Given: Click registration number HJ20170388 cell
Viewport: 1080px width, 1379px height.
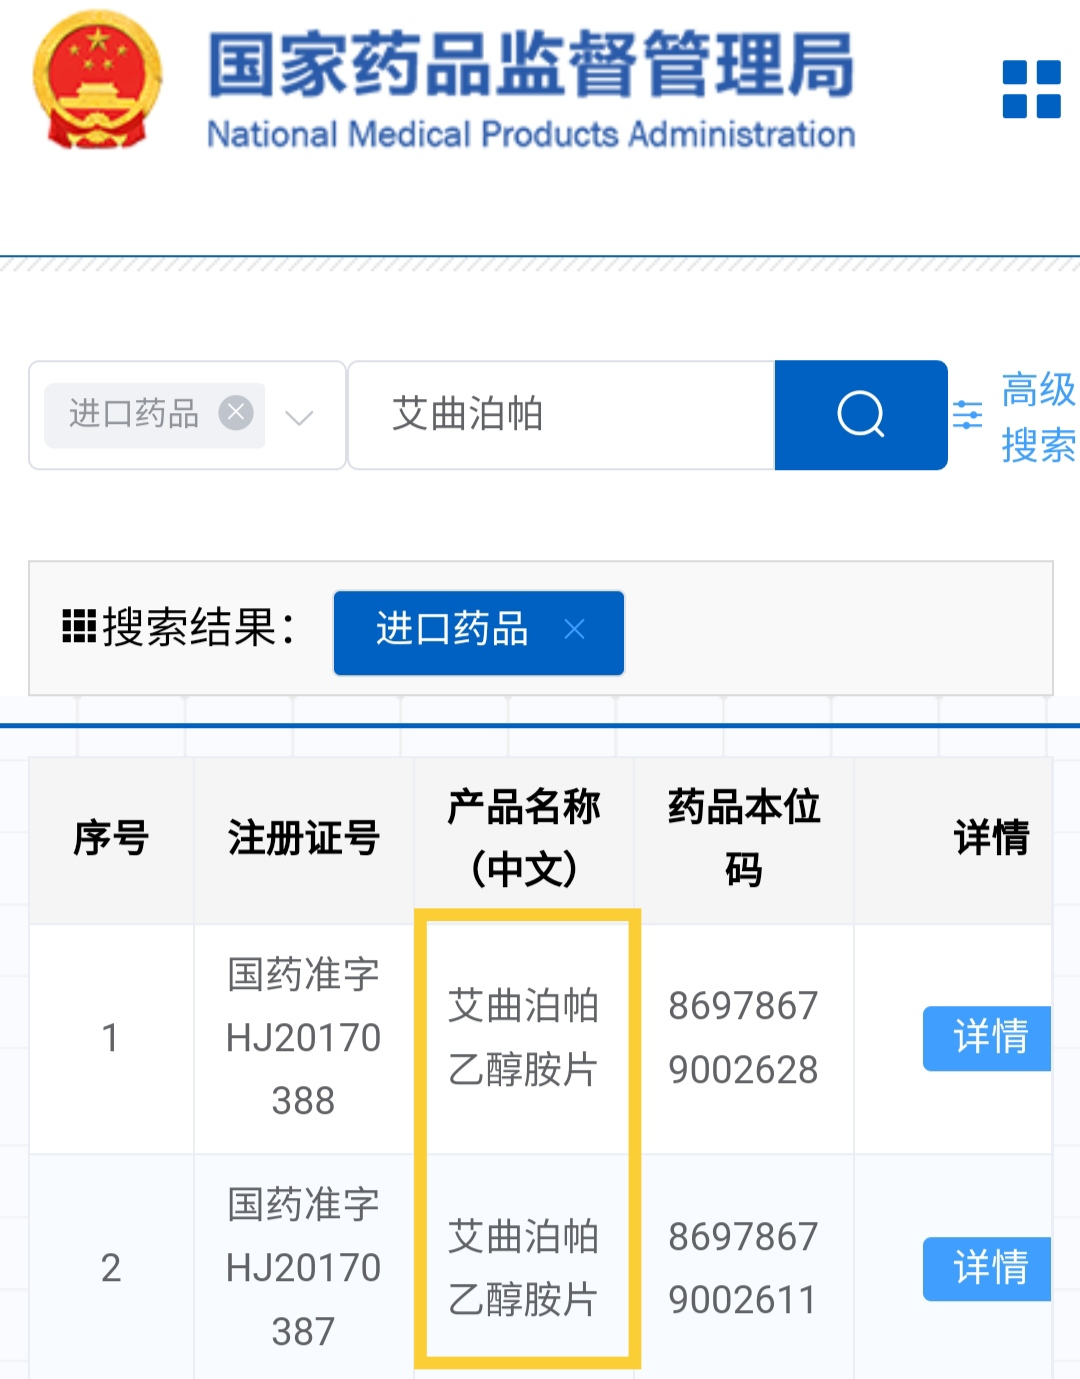Looking at the screenshot, I should (x=303, y=1038).
